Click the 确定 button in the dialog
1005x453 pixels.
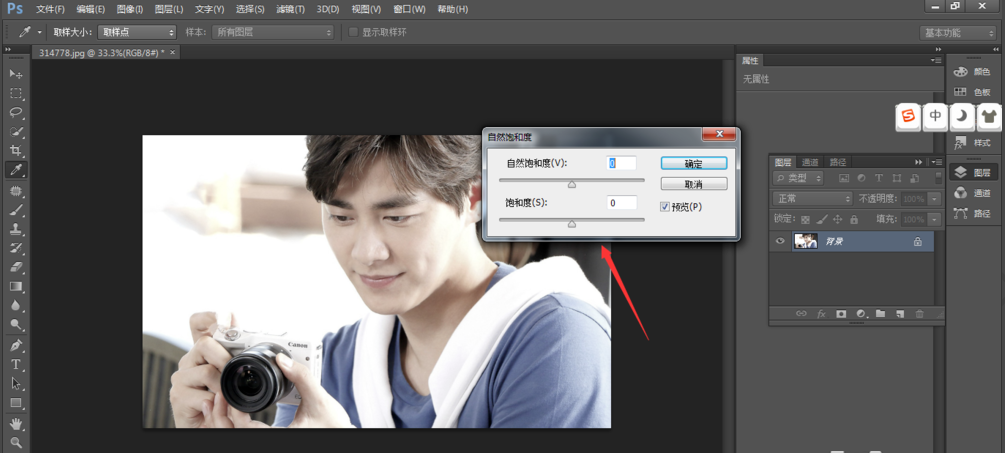(x=693, y=163)
